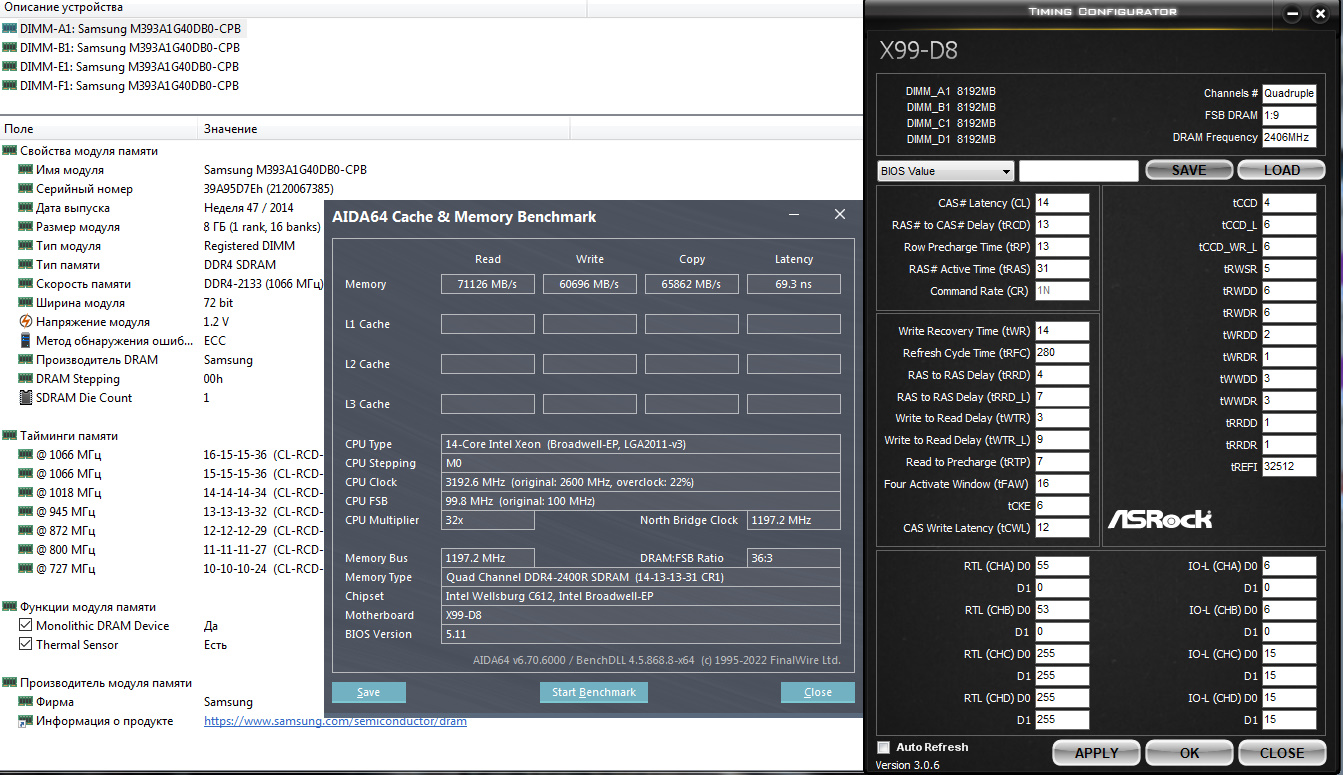This screenshot has height=775, width=1343.
Task: Click the RTL (CHA) D0 field
Action: coord(1062,566)
